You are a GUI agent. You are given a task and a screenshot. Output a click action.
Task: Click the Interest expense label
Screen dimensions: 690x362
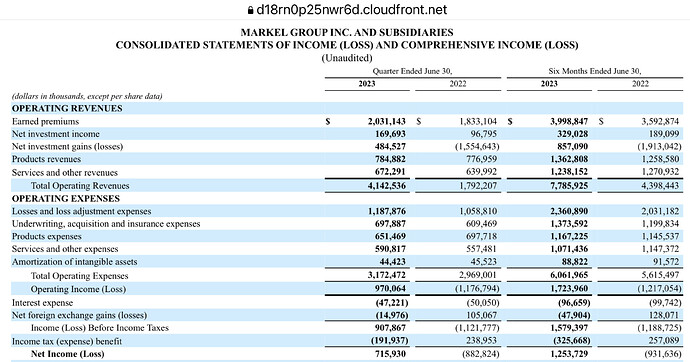[x=42, y=303]
